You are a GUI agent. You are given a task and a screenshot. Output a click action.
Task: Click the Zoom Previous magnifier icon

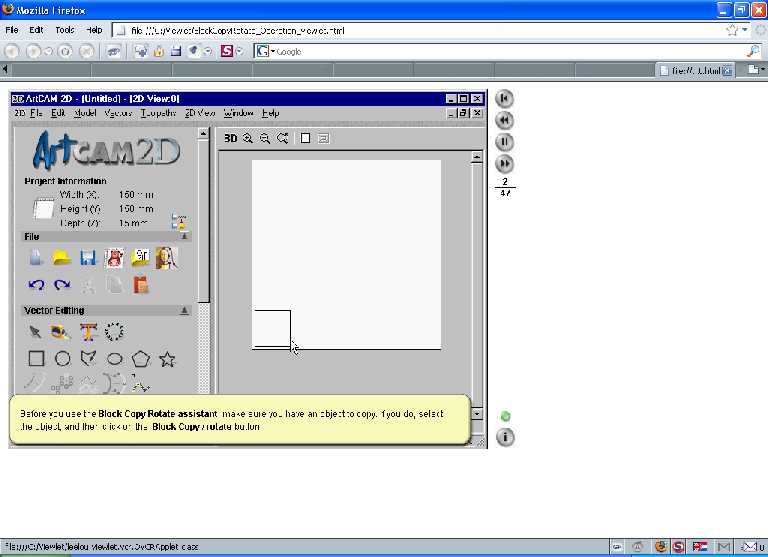point(283,138)
